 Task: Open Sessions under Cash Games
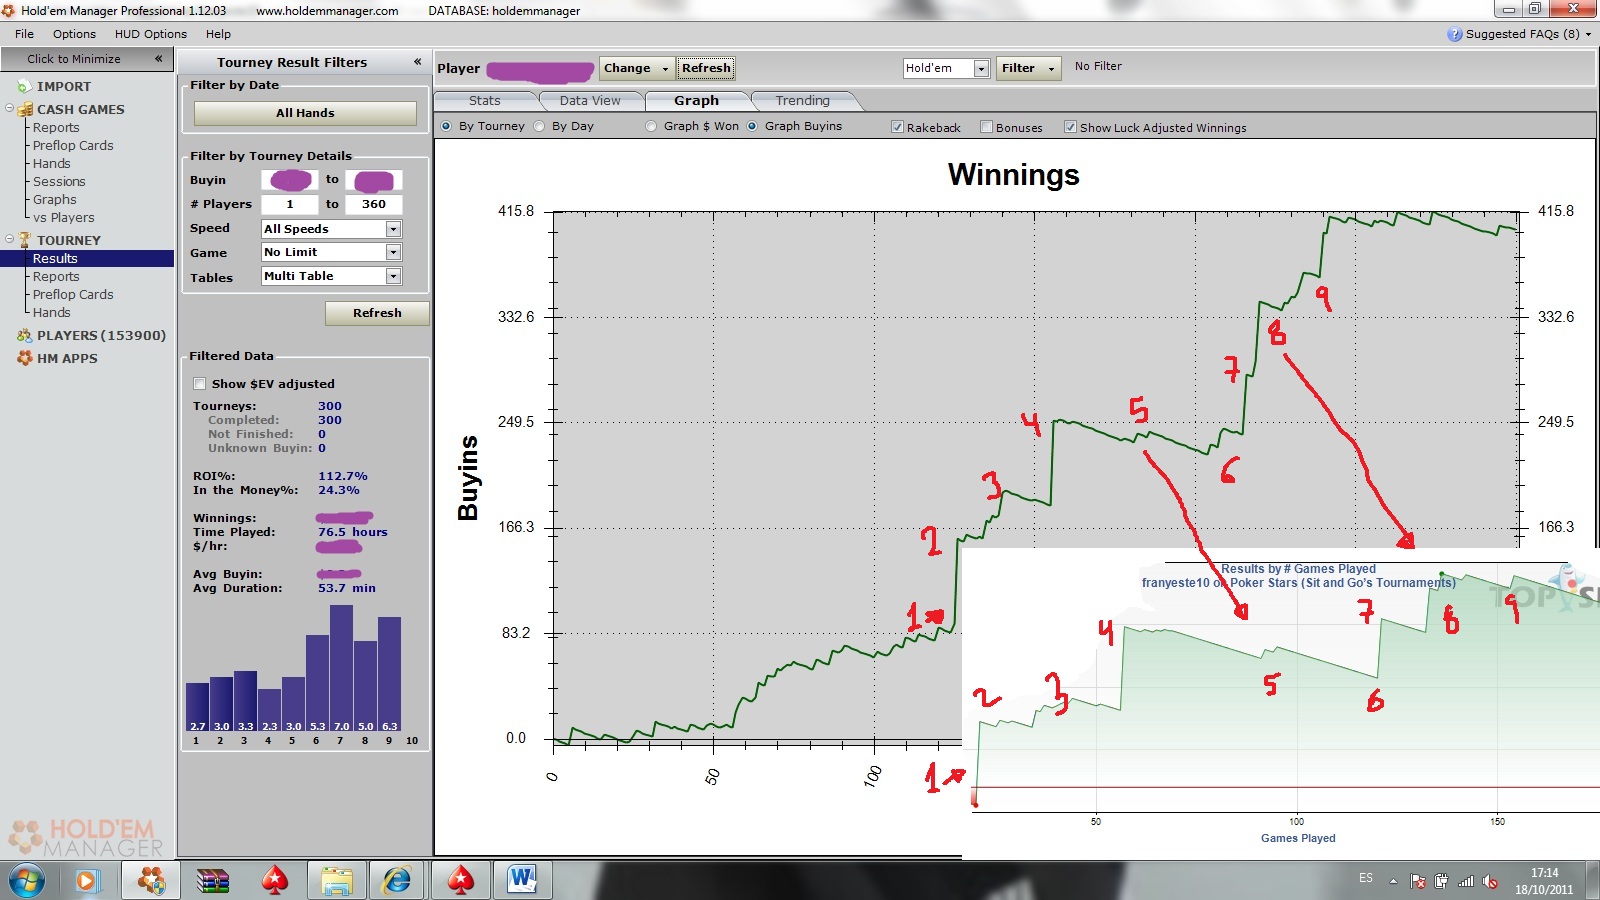[x=59, y=181]
